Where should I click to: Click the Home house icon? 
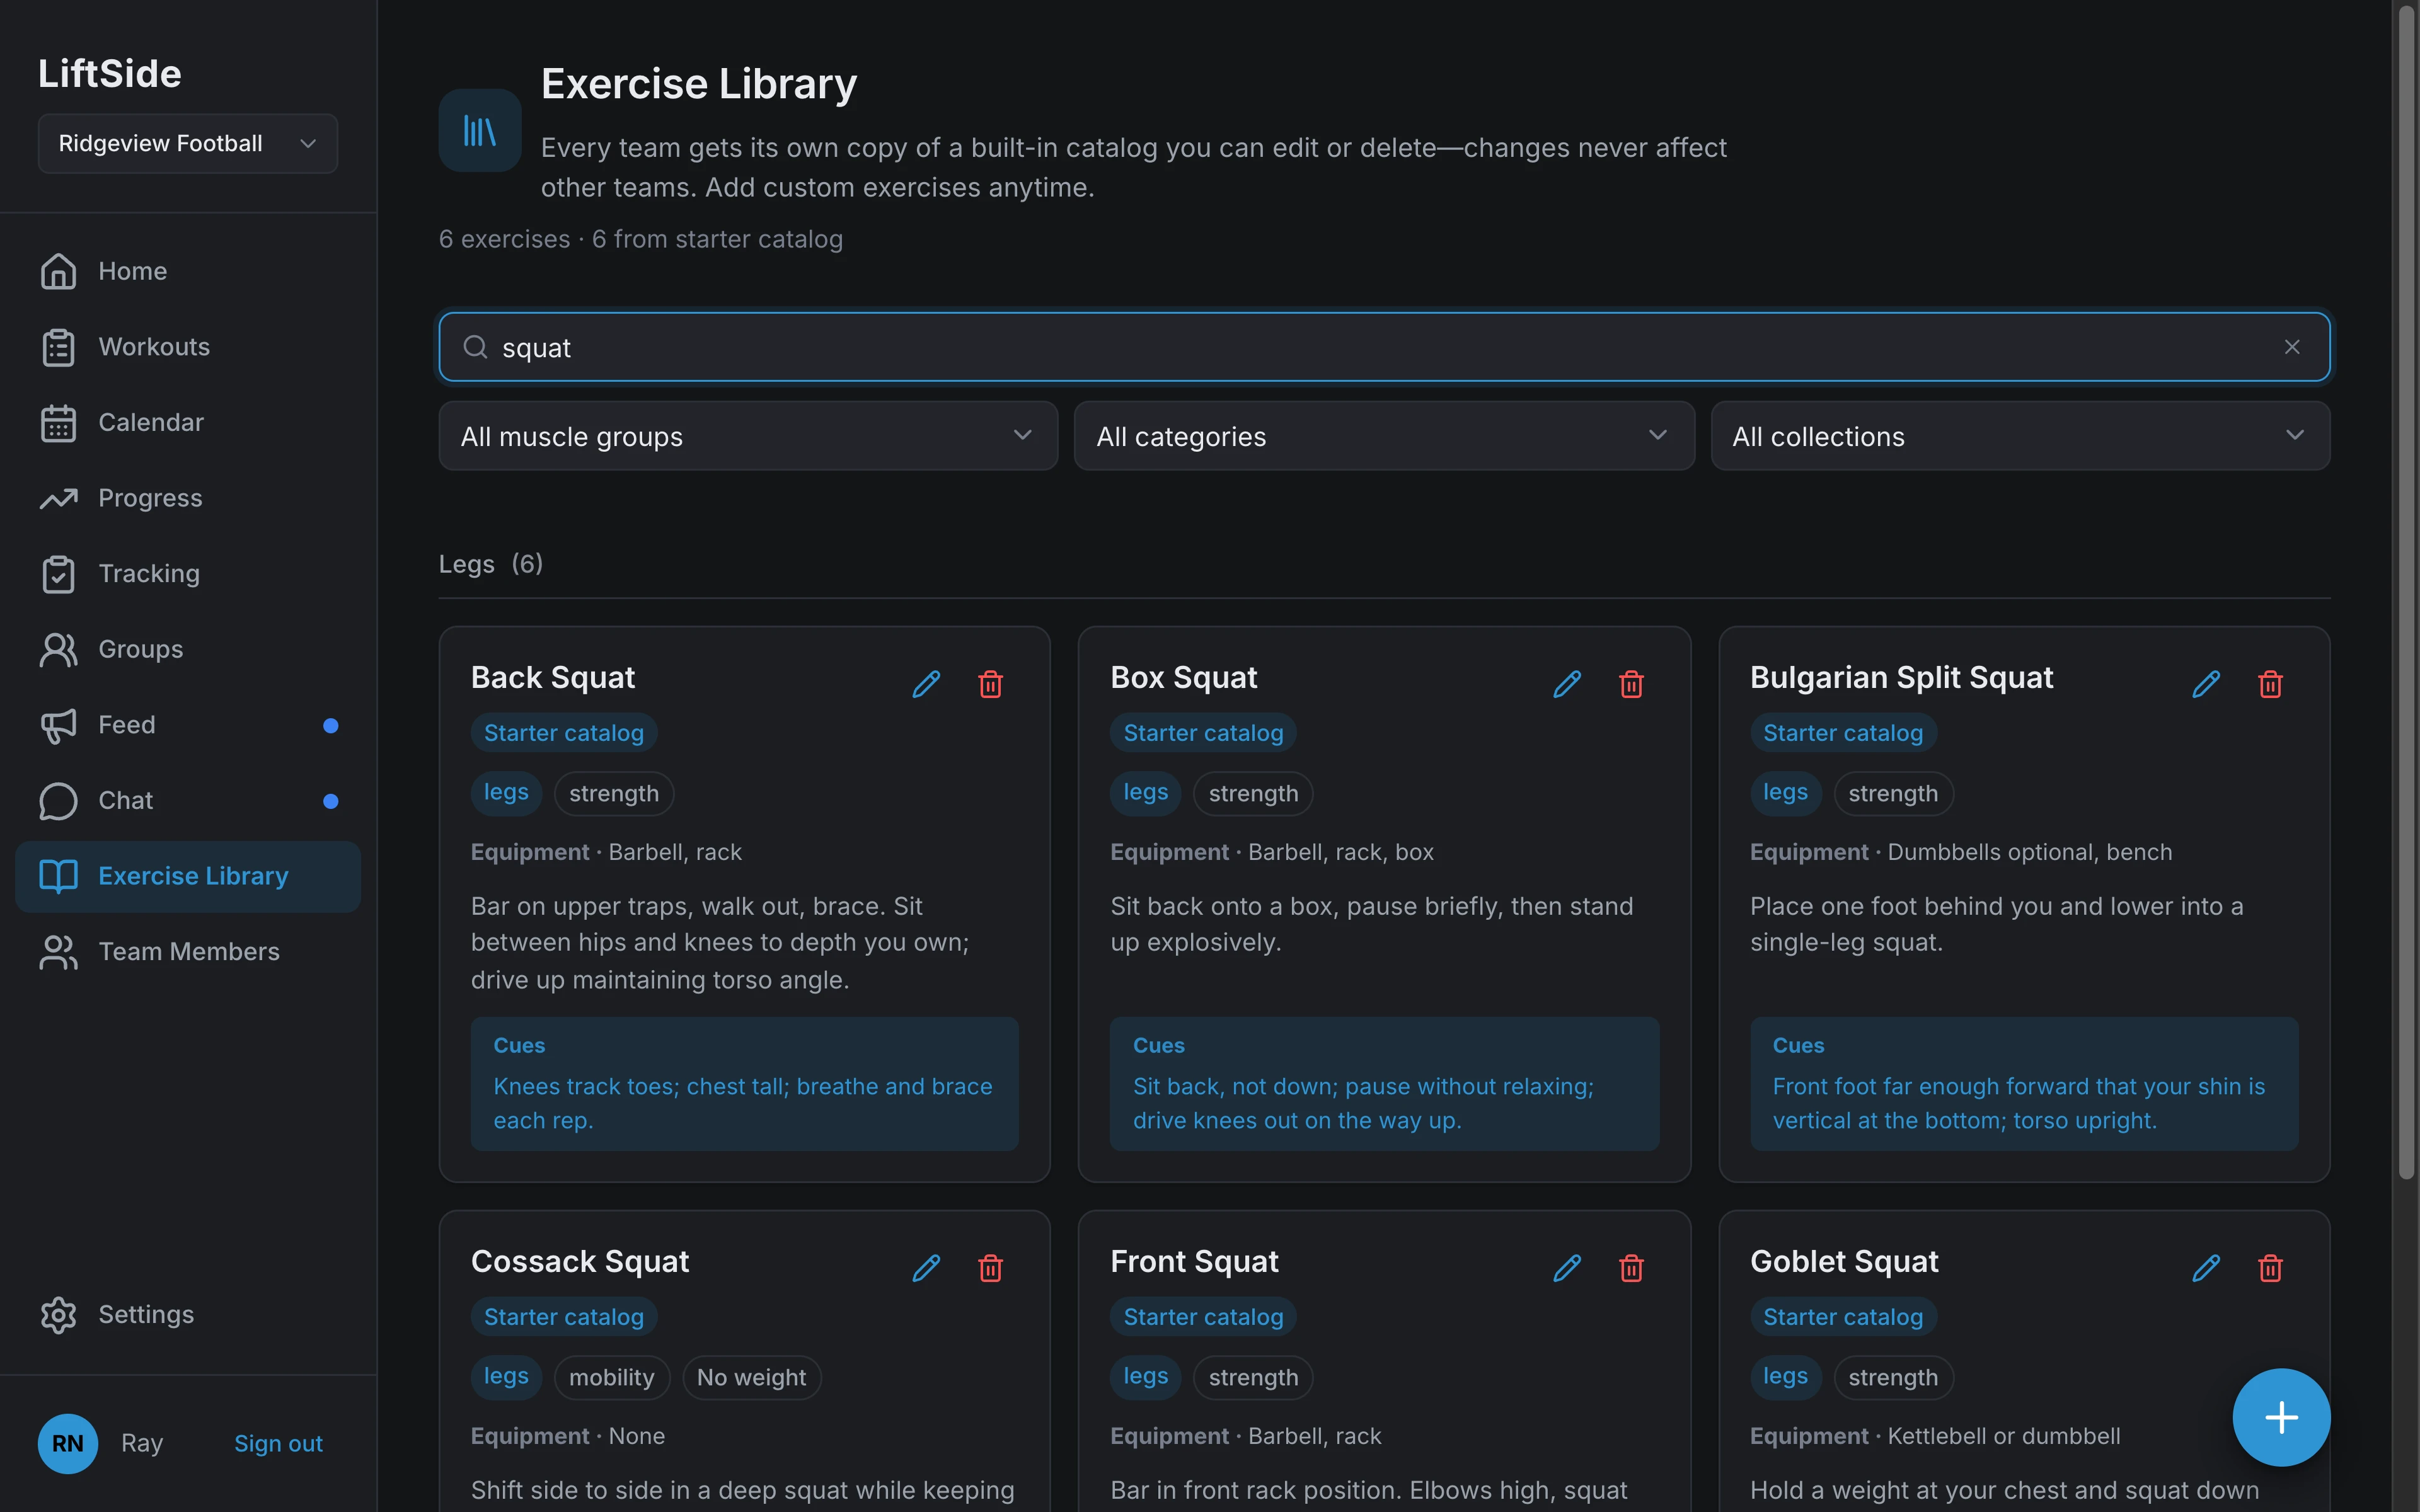point(58,271)
